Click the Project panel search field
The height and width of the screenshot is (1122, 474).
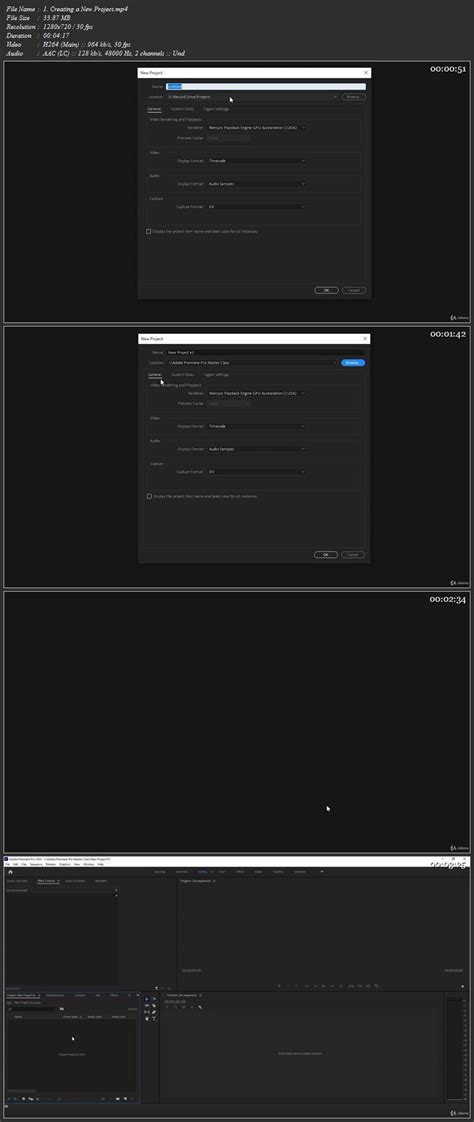click(x=32, y=1009)
